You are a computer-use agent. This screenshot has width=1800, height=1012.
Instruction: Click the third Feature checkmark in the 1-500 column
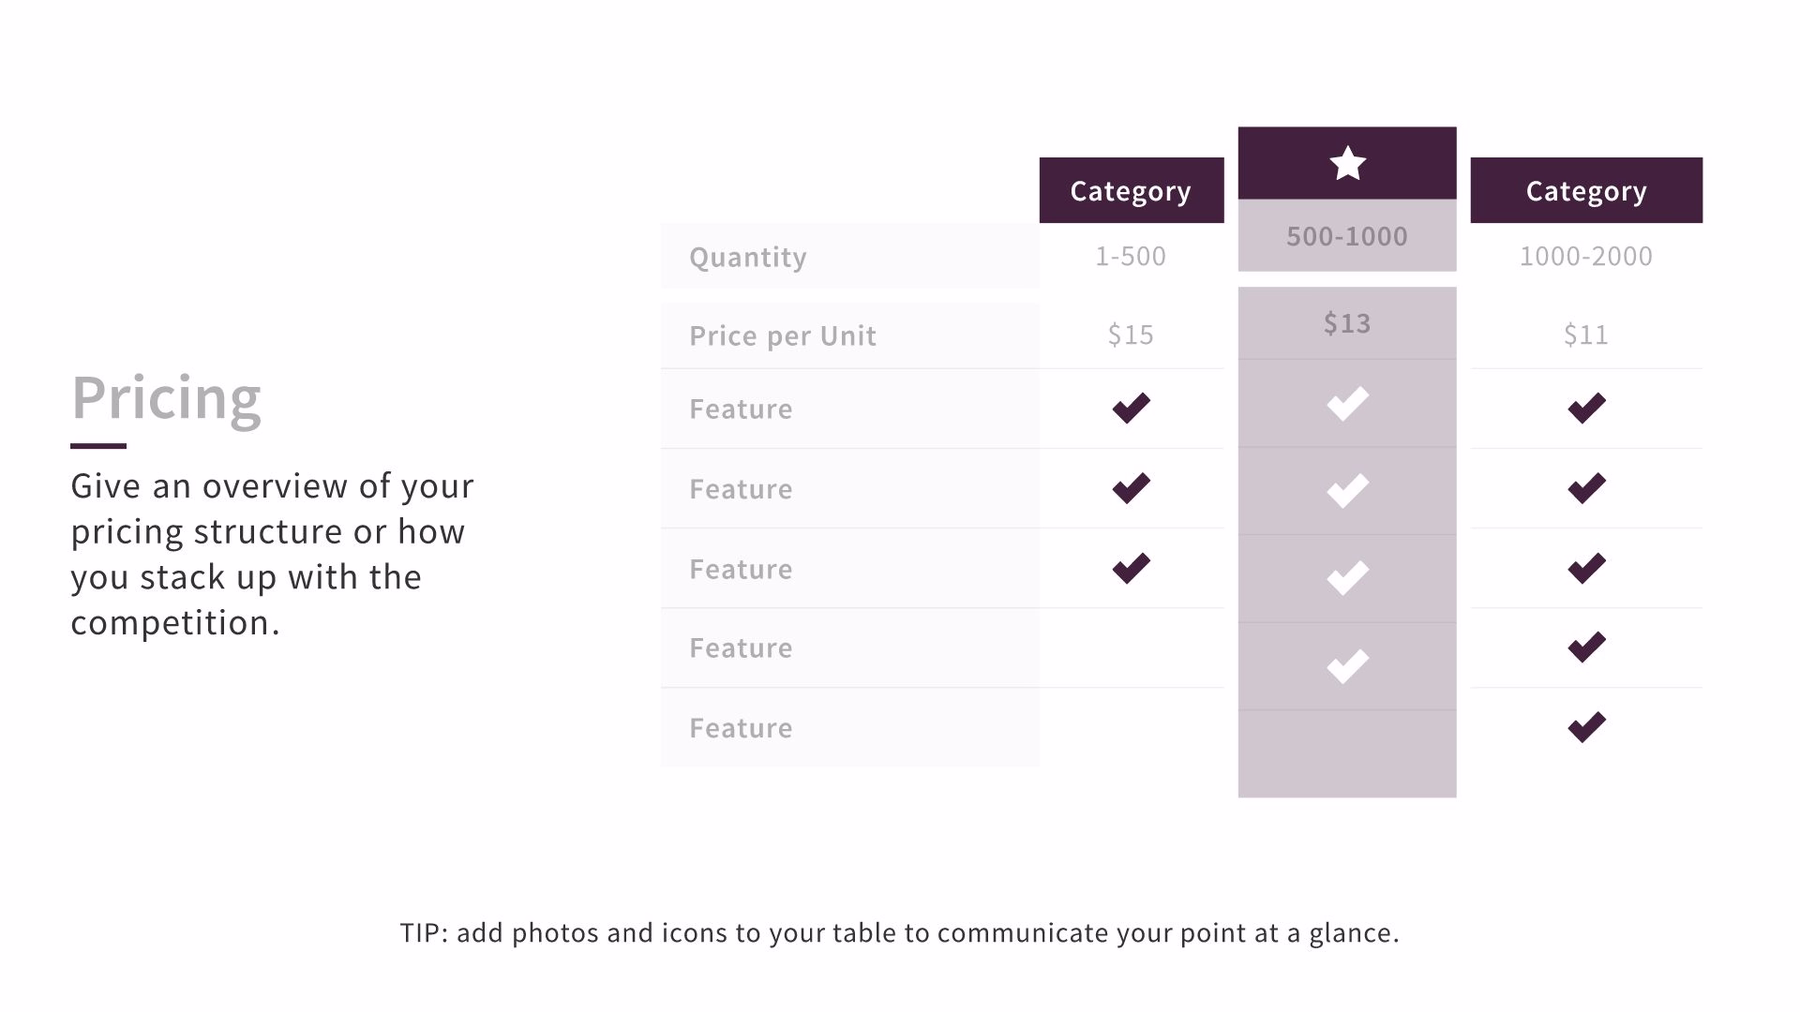click(x=1131, y=568)
